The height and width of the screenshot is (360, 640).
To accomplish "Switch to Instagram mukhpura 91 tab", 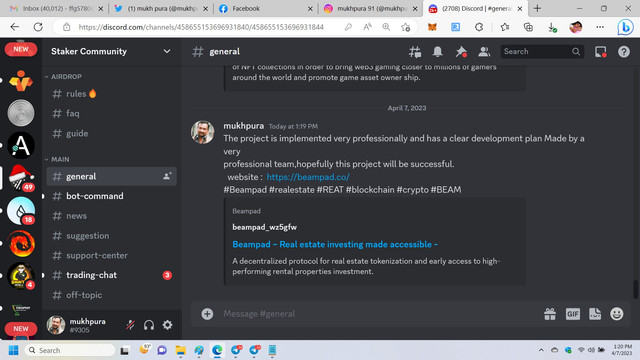I will [370, 9].
